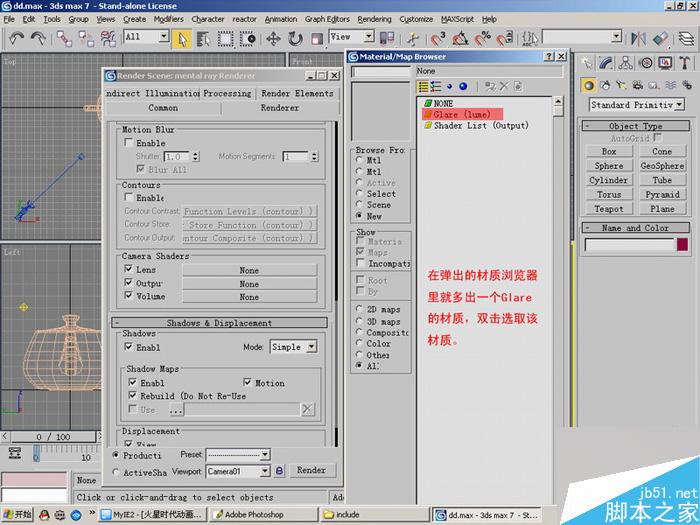700x525 pixels.
Task: Uncheck the Output camera shader checkbox
Action: tap(129, 282)
